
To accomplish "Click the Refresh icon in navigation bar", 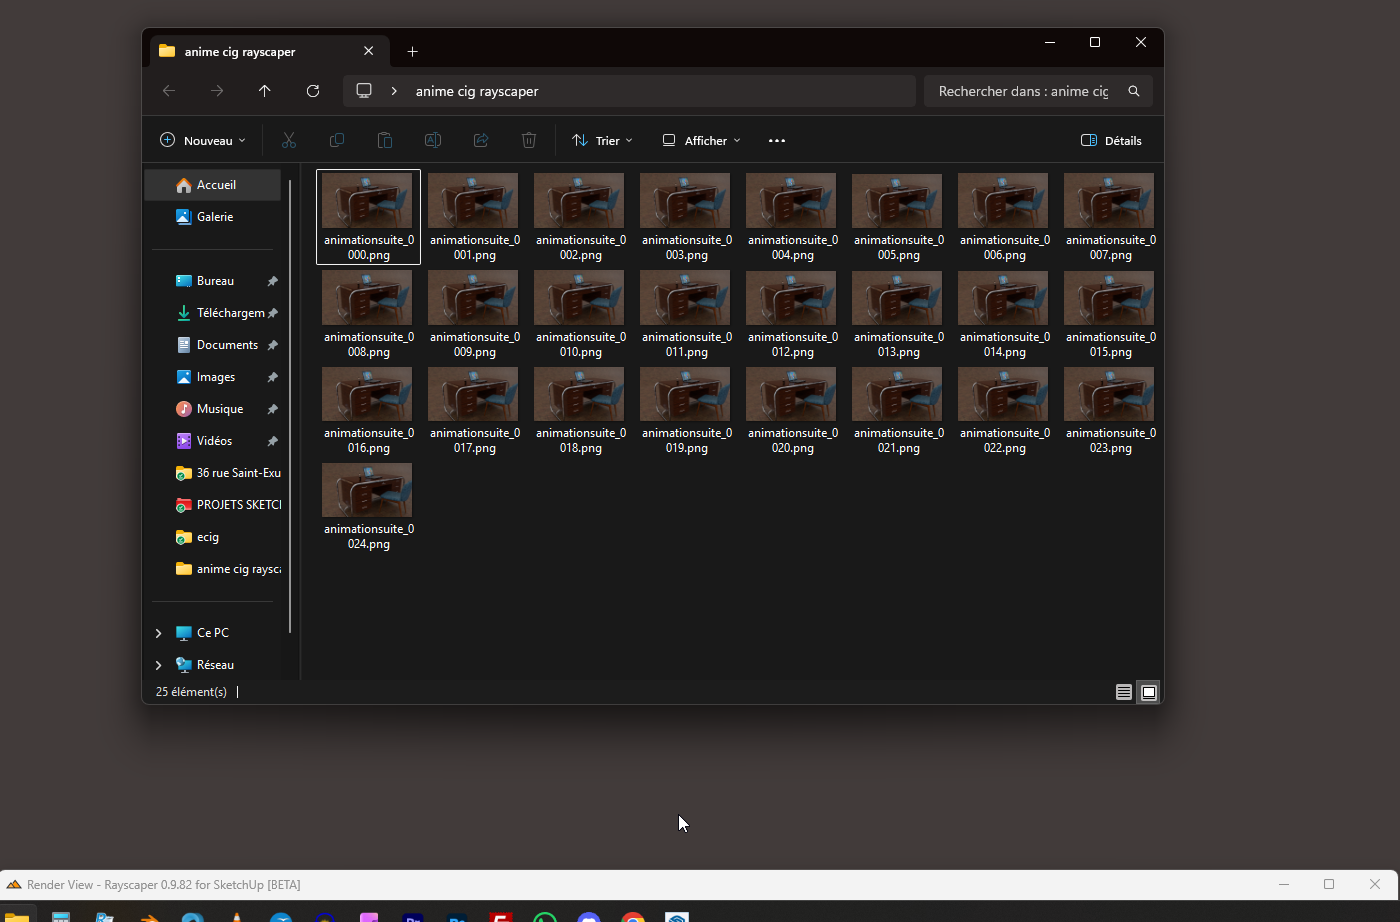I will (x=313, y=91).
